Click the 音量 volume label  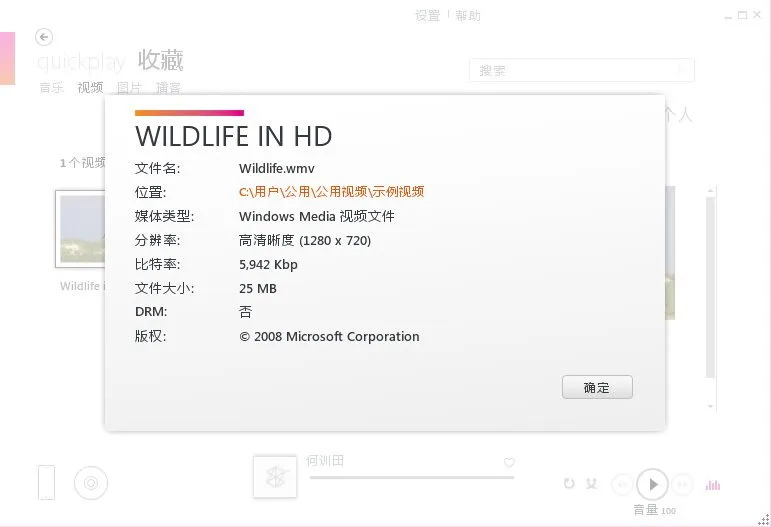(646, 510)
